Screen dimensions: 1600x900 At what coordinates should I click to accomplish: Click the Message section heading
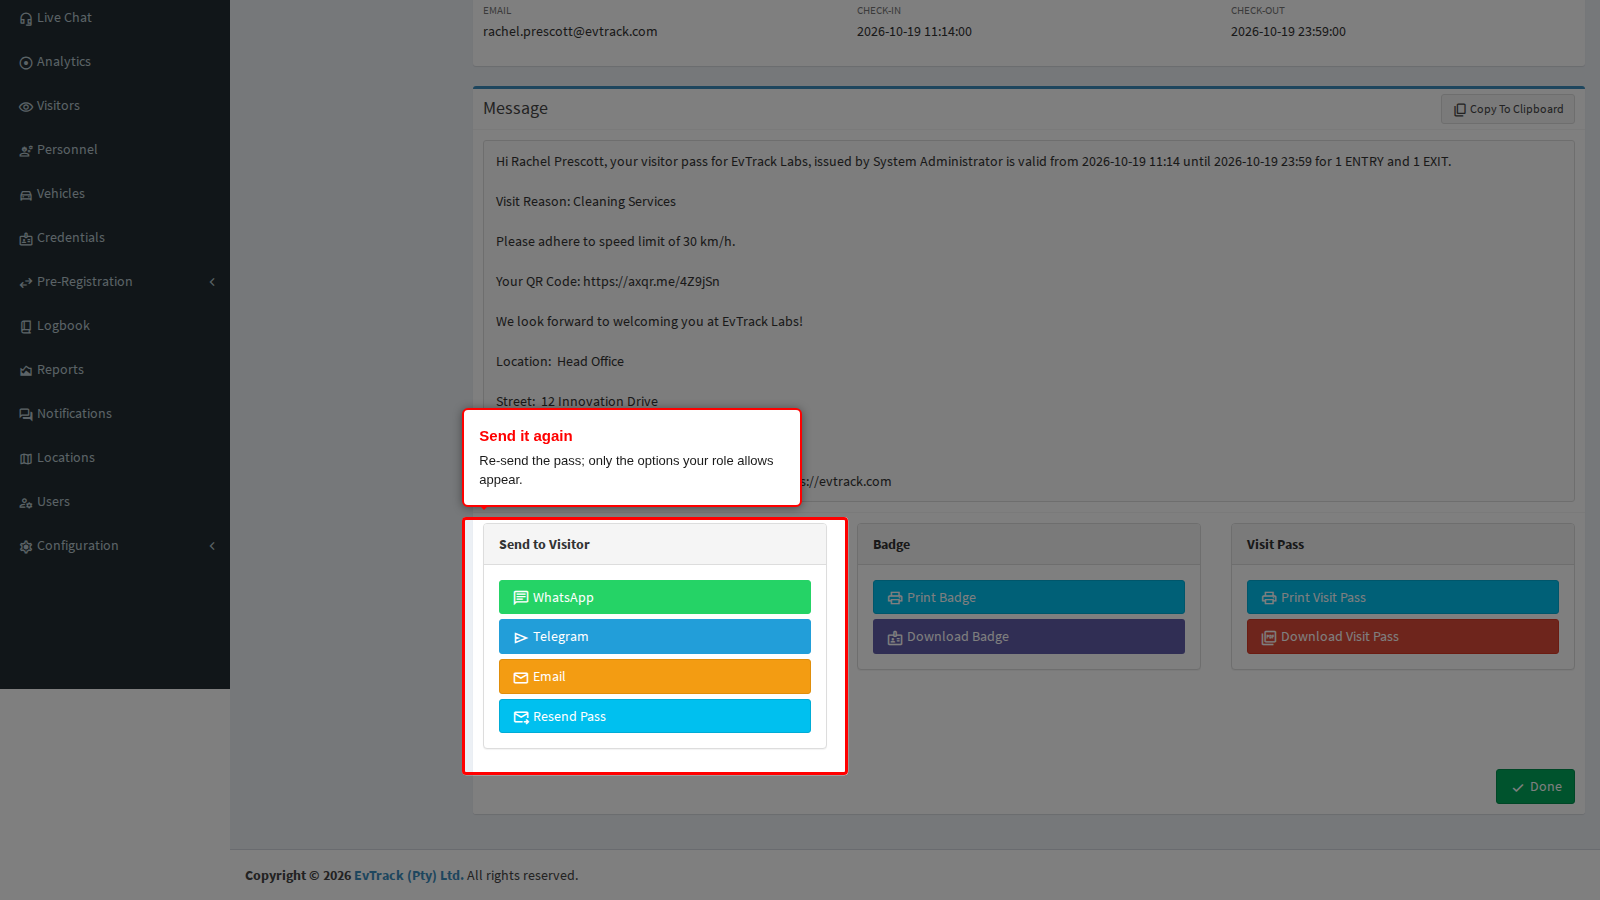pyautogui.click(x=515, y=108)
